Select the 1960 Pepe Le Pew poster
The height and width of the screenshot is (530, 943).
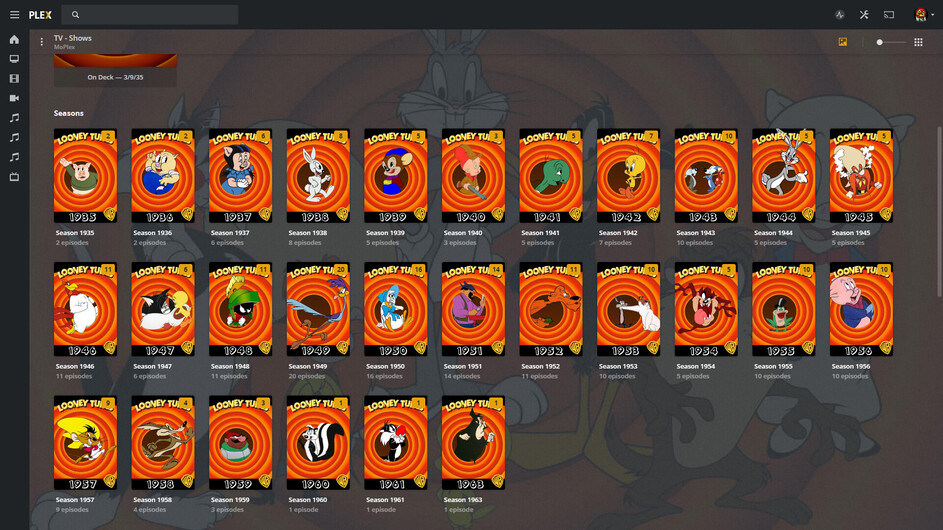click(x=318, y=443)
